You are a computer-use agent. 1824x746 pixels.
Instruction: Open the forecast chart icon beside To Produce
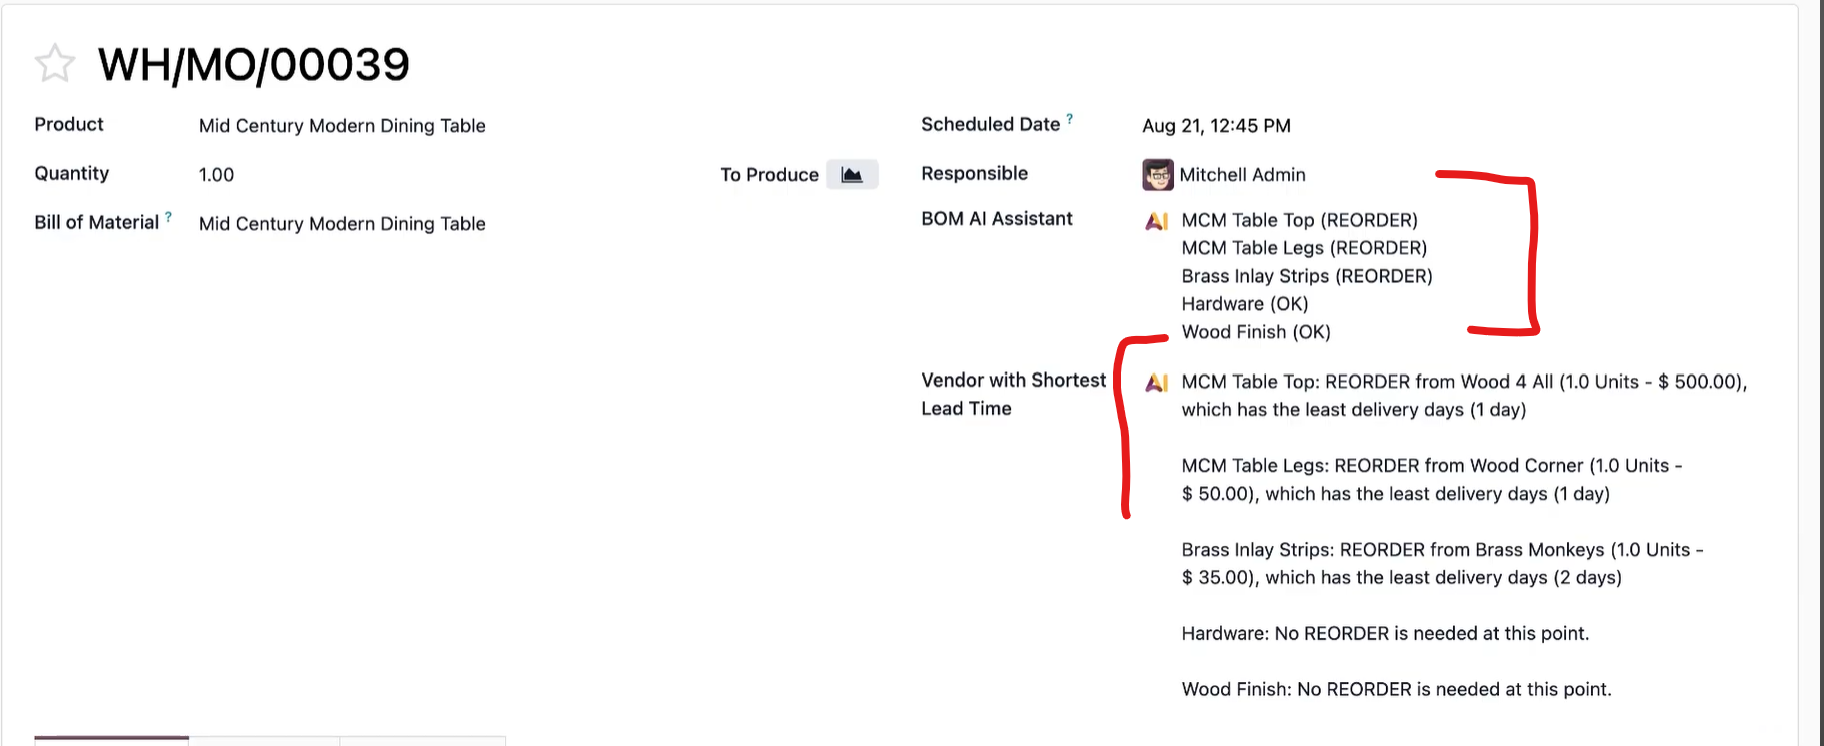pyautogui.click(x=852, y=175)
